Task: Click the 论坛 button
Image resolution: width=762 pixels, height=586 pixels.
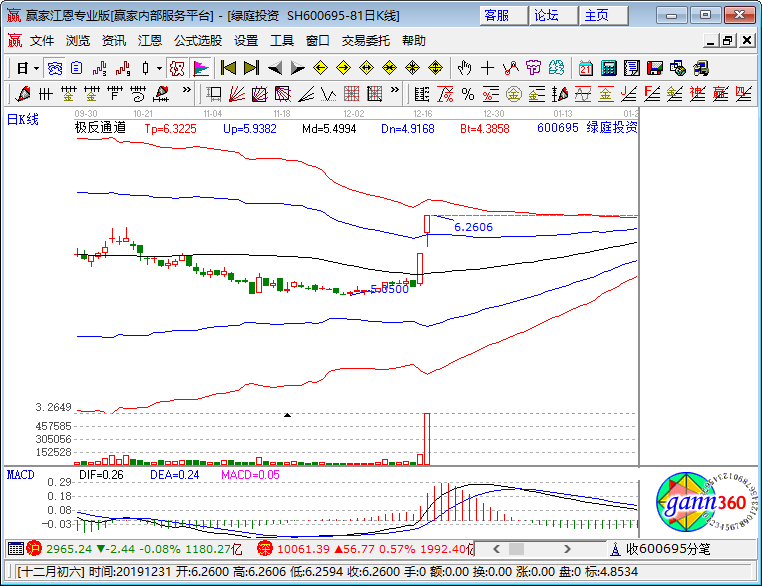Action: point(547,15)
